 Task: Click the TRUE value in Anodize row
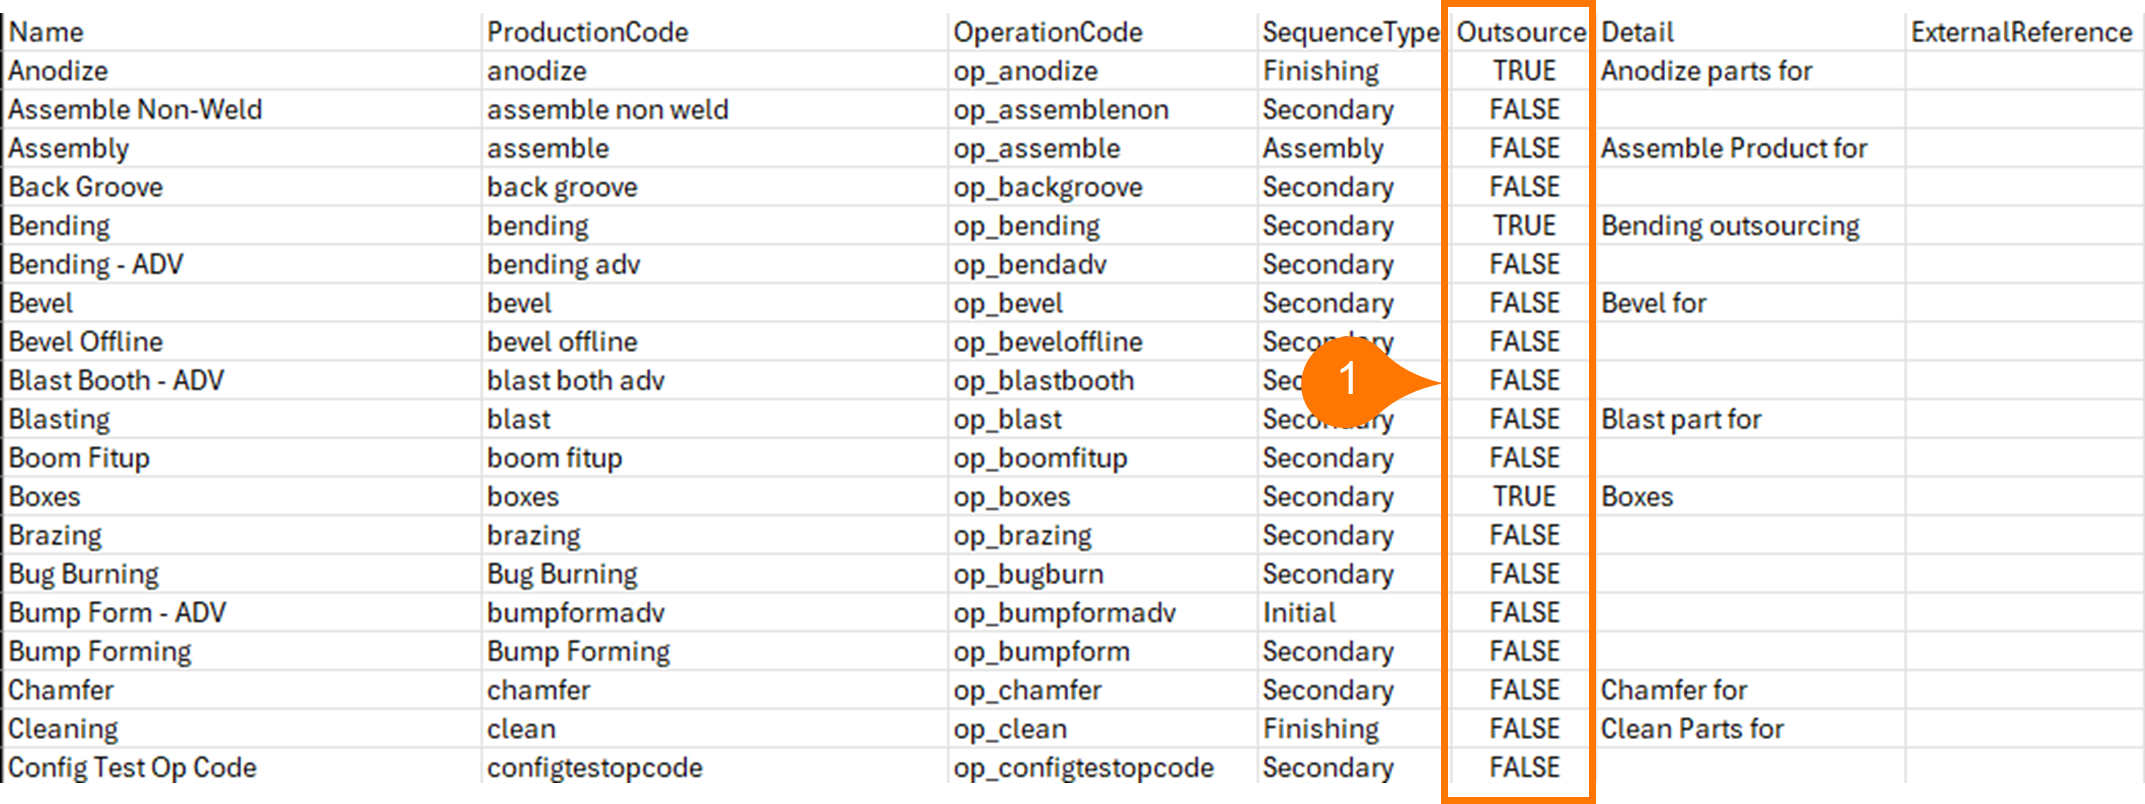pos(1524,71)
